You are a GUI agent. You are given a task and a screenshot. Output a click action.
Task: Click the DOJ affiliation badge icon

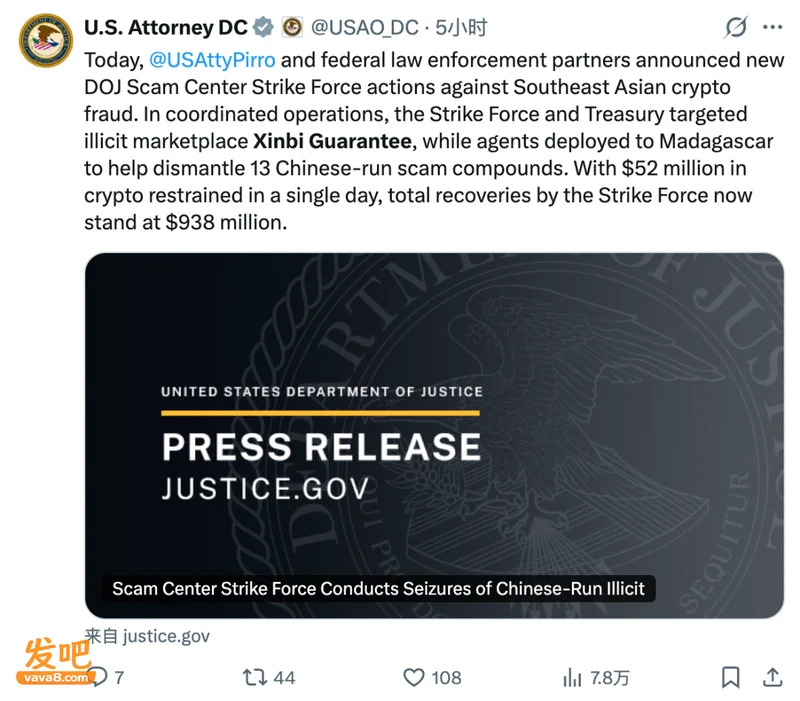(292, 28)
